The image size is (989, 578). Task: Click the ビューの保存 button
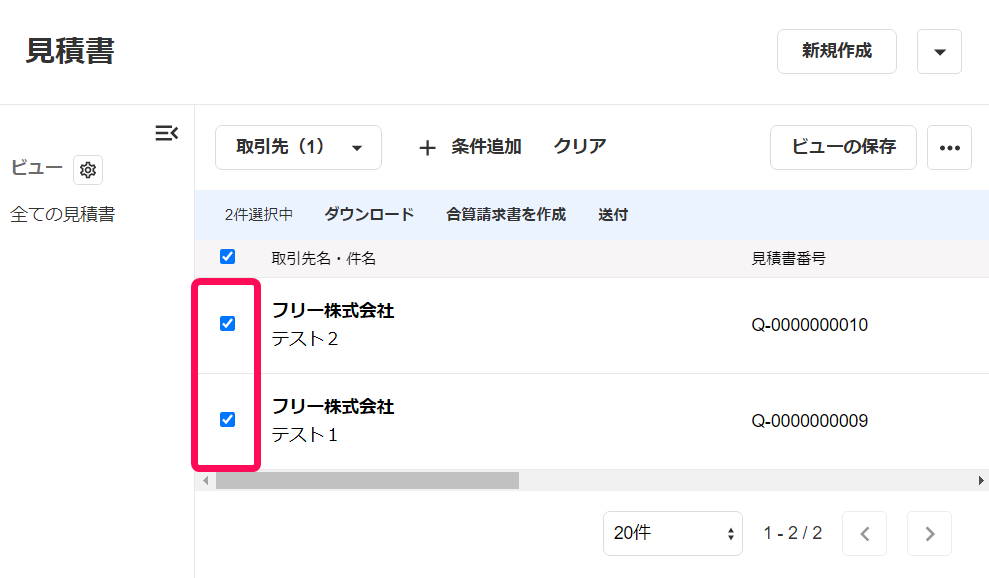point(843,148)
